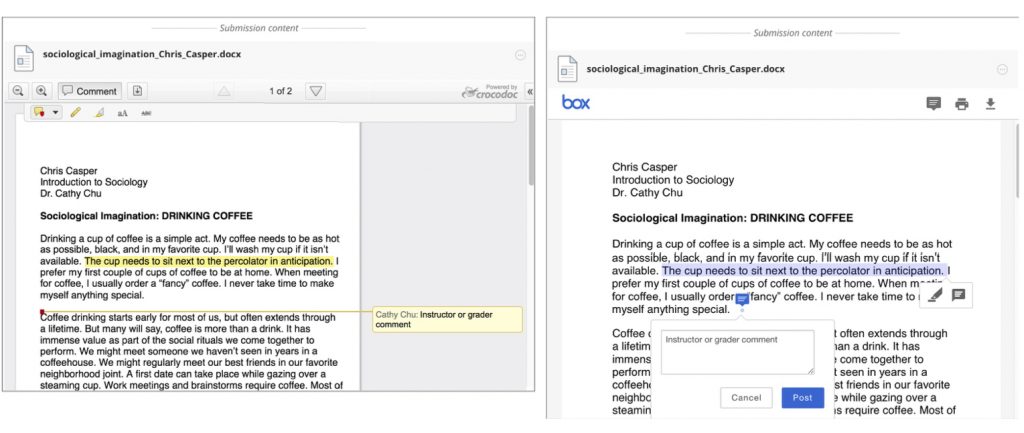Cancel the Box comment
The height and width of the screenshot is (433, 1024).
(x=746, y=398)
